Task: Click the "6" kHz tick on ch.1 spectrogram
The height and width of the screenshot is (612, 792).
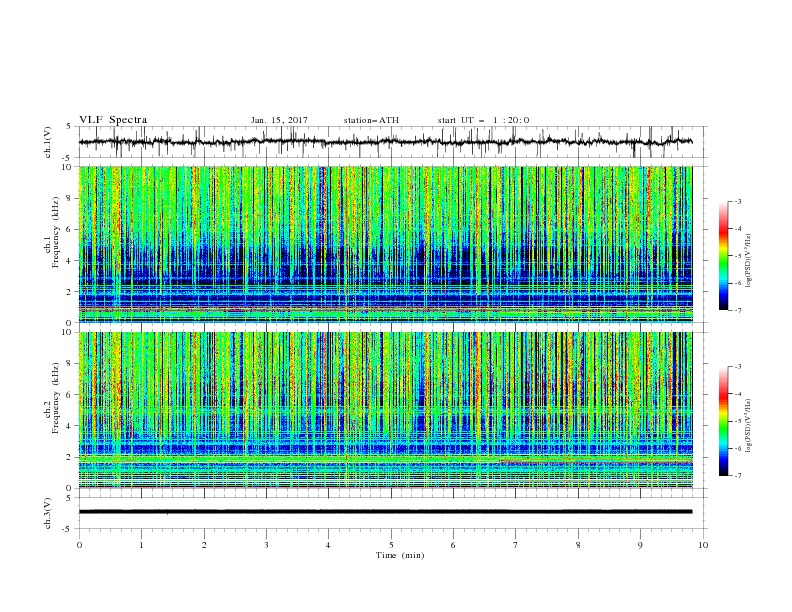Action: tap(70, 229)
